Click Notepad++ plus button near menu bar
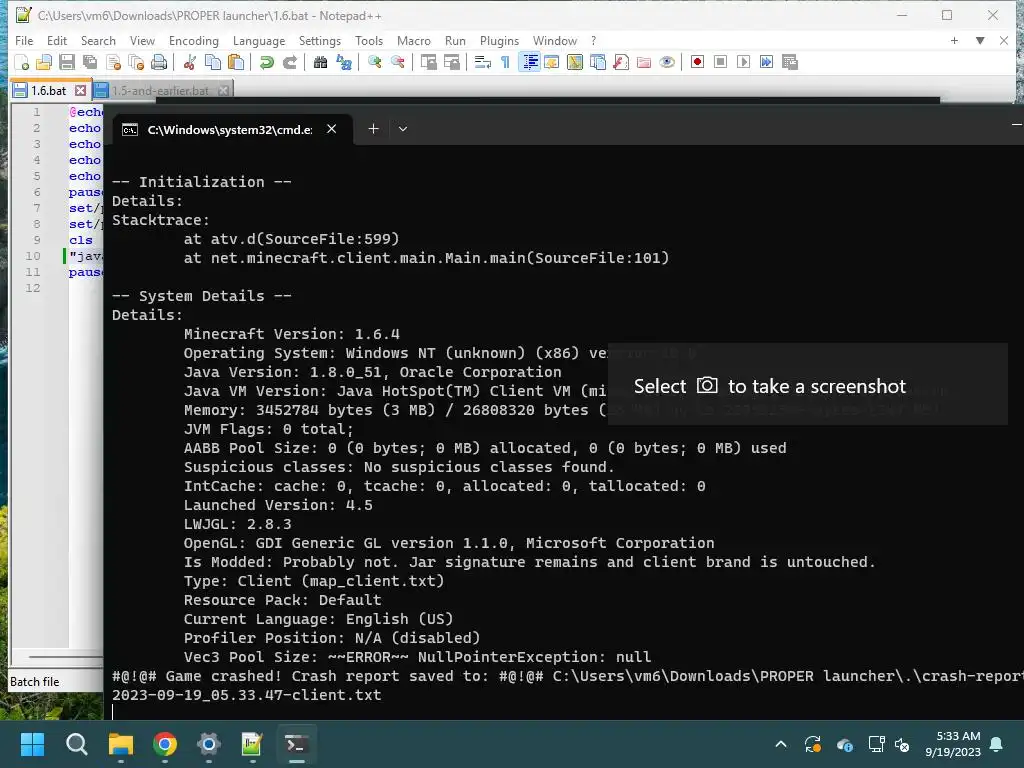 tap(954, 40)
